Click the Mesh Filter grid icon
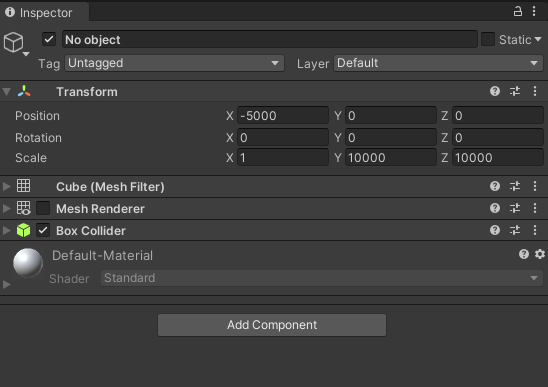548x387 pixels. tap(24, 186)
